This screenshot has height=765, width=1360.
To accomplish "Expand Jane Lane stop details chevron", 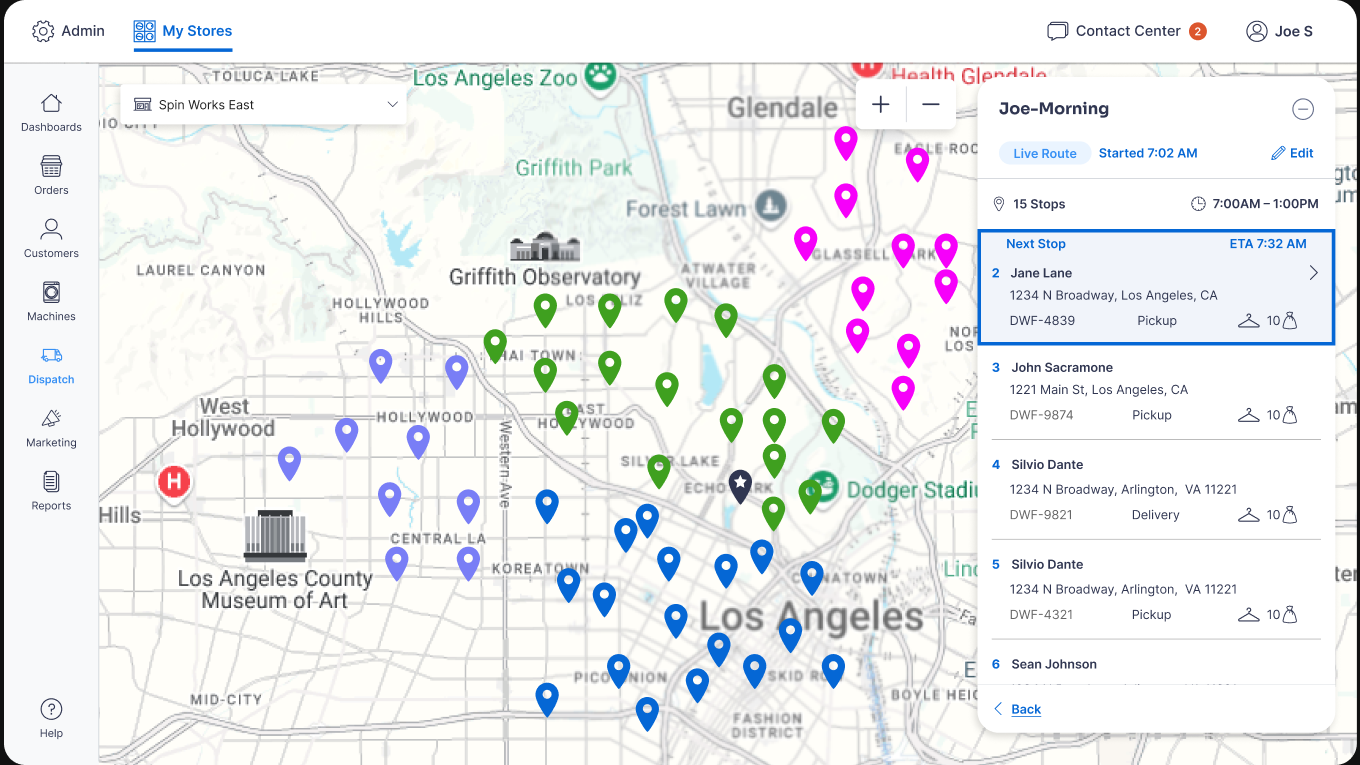I will pyautogui.click(x=1313, y=273).
